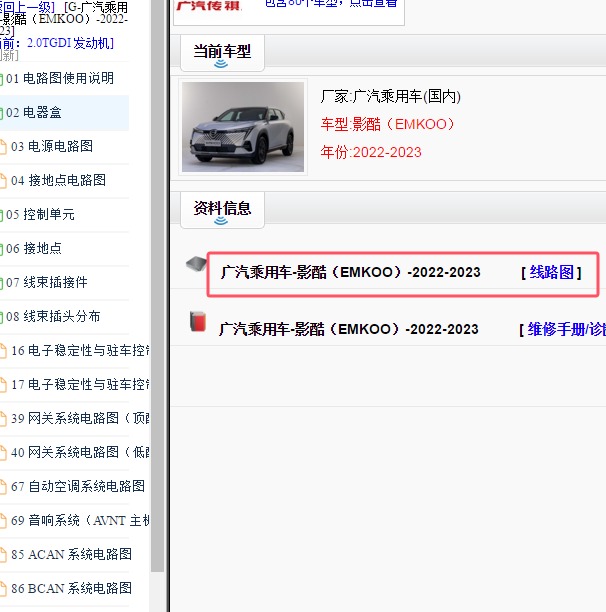
Task: Open the 线路图 link
Action: coord(551,272)
